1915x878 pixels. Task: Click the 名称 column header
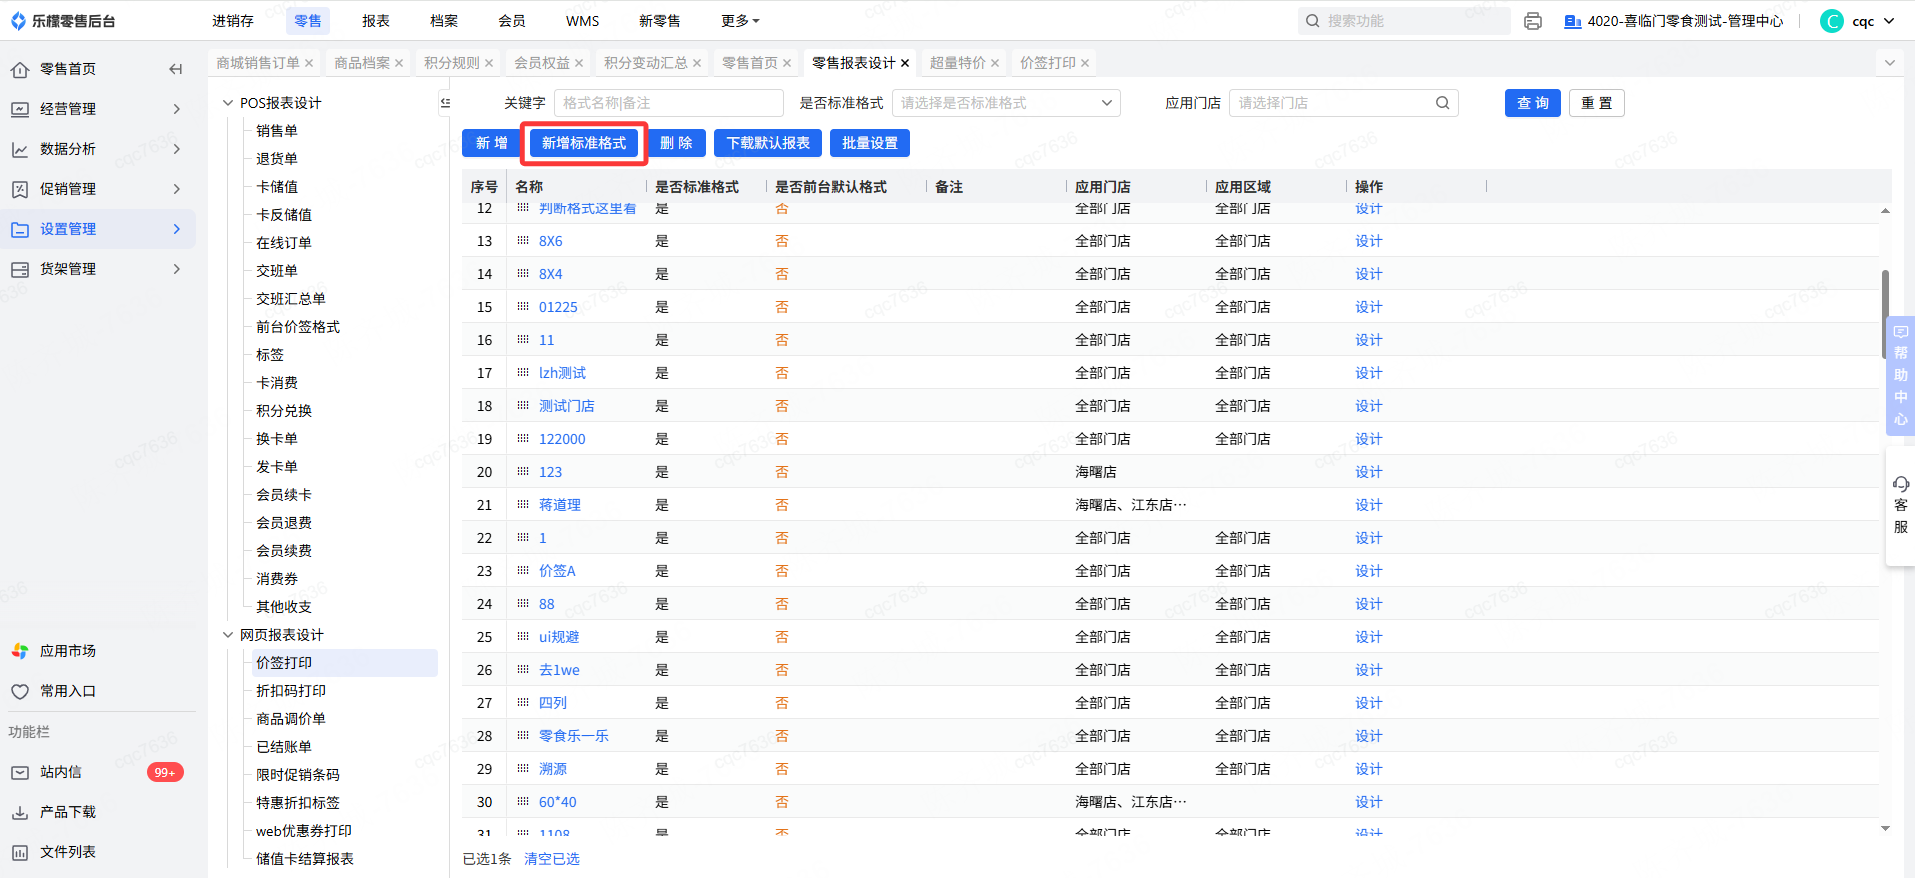point(529,187)
